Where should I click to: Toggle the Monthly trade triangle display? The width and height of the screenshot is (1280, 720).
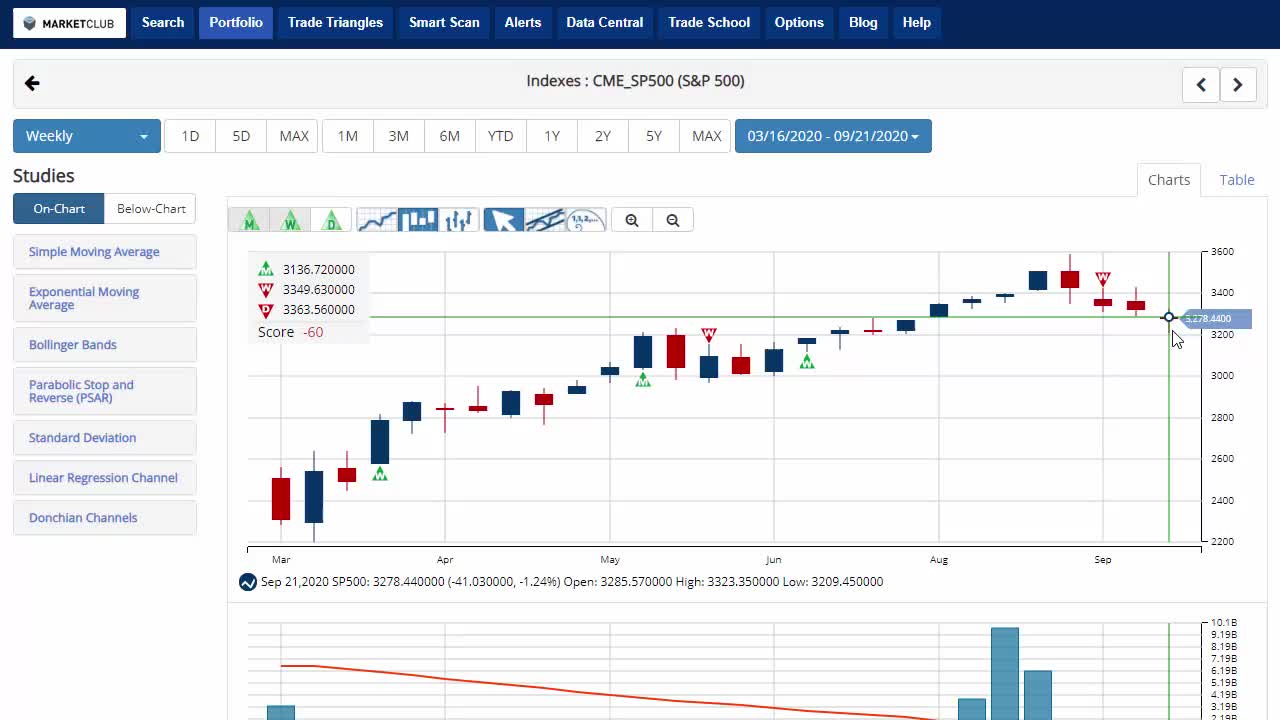click(x=250, y=220)
